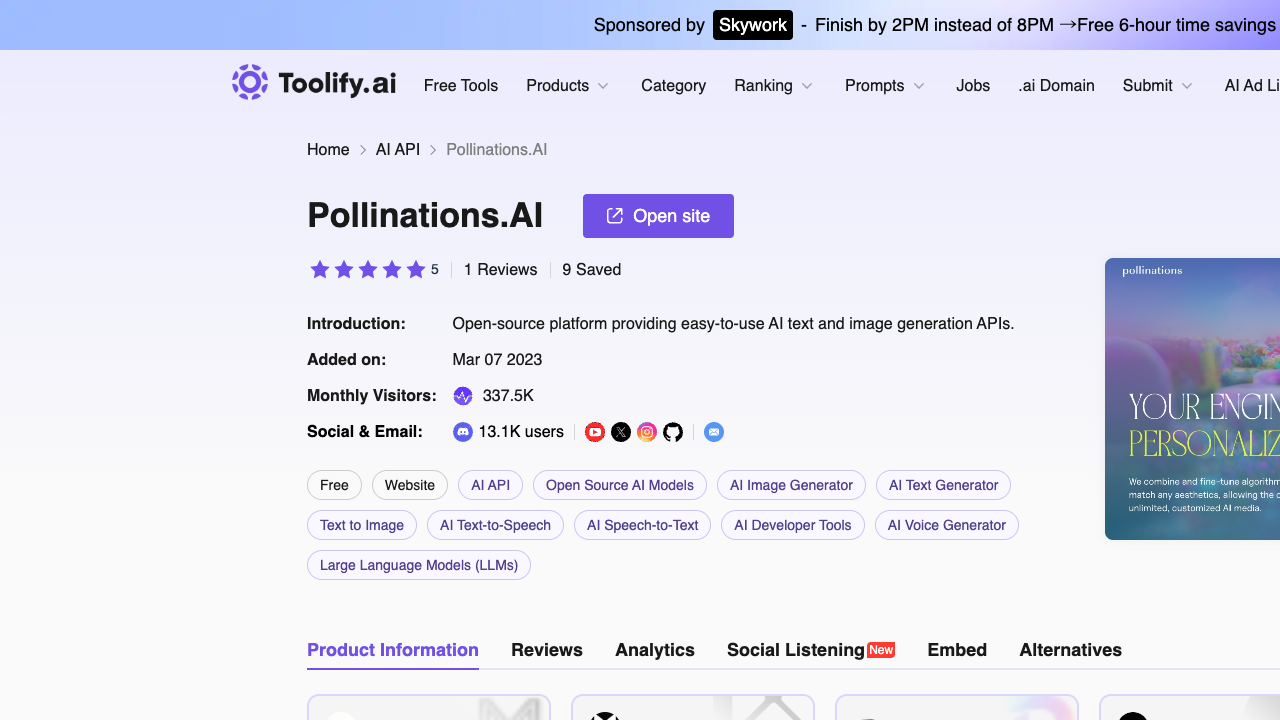Select the Website tag

click(x=410, y=485)
